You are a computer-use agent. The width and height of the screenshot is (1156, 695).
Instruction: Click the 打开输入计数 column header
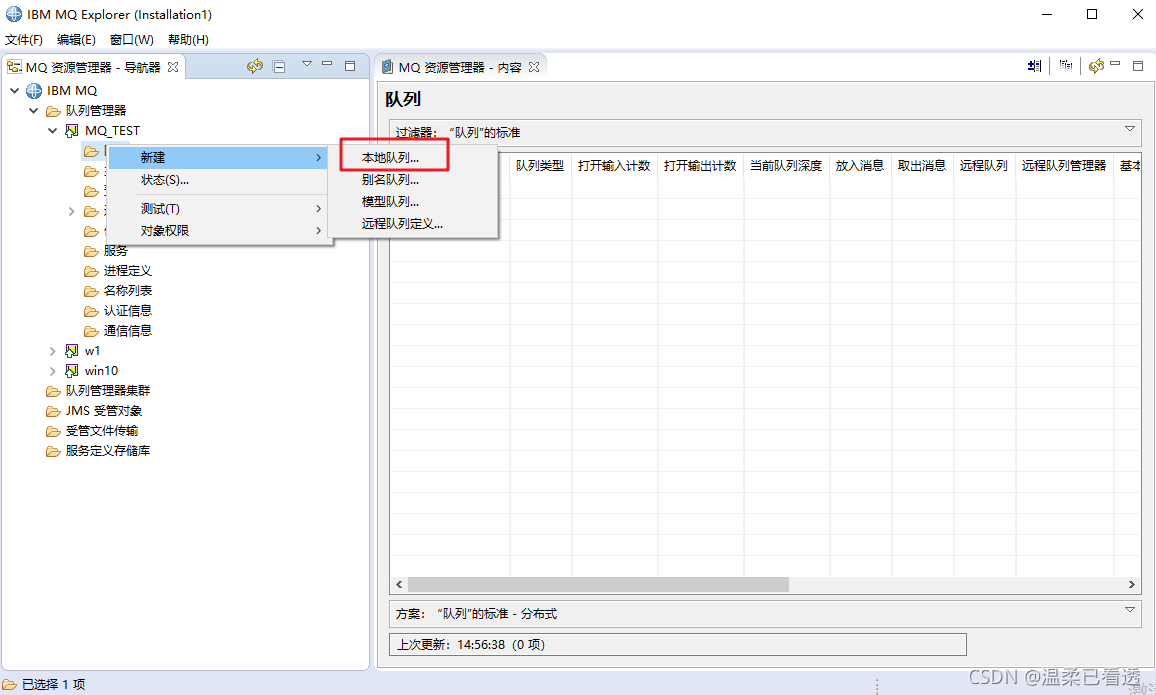(615, 166)
